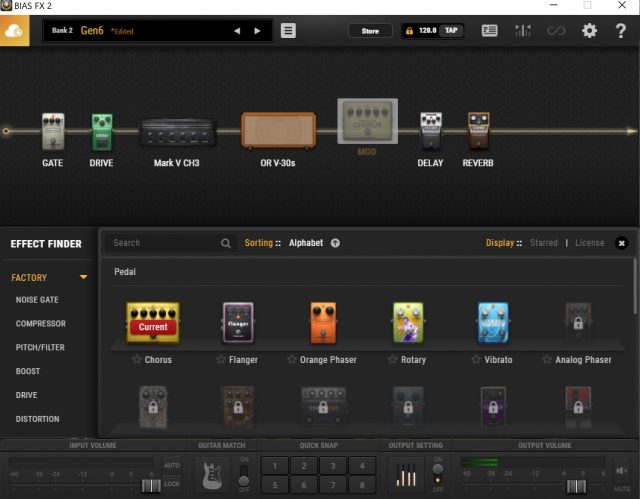Star the Chorus pedal
The height and width of the screenshot is (499, 640).
[137, 359]
